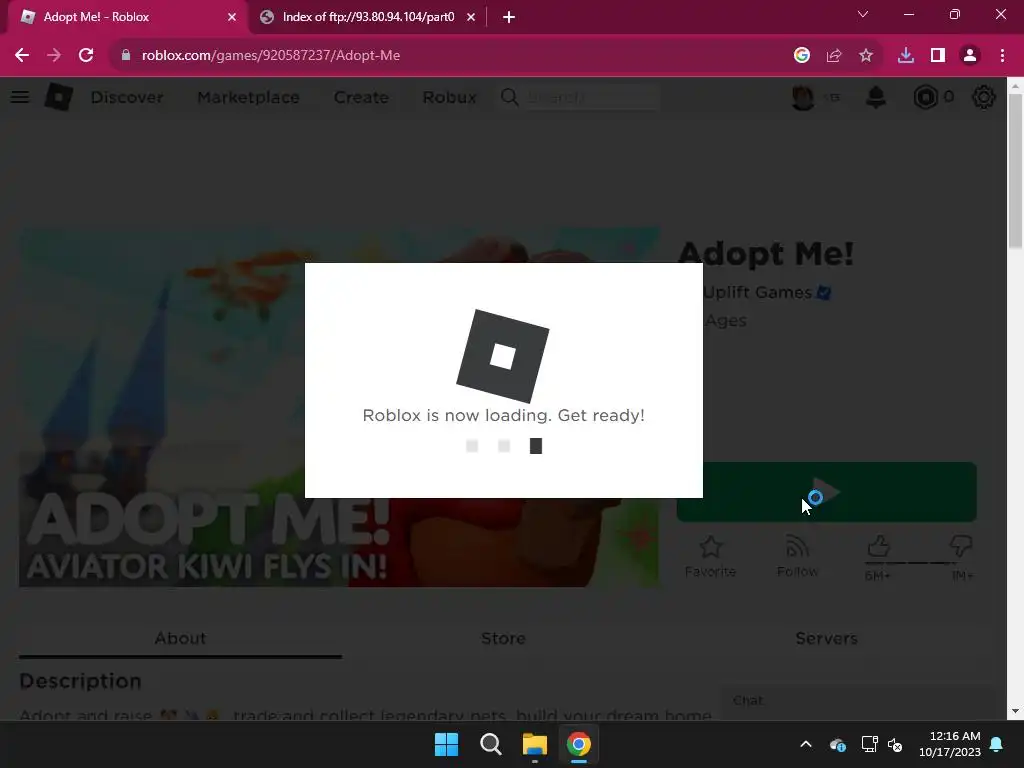Viewport: 1024px width, 768px height.
Task: Click the Roblox search input field
Action: [591, 97]
